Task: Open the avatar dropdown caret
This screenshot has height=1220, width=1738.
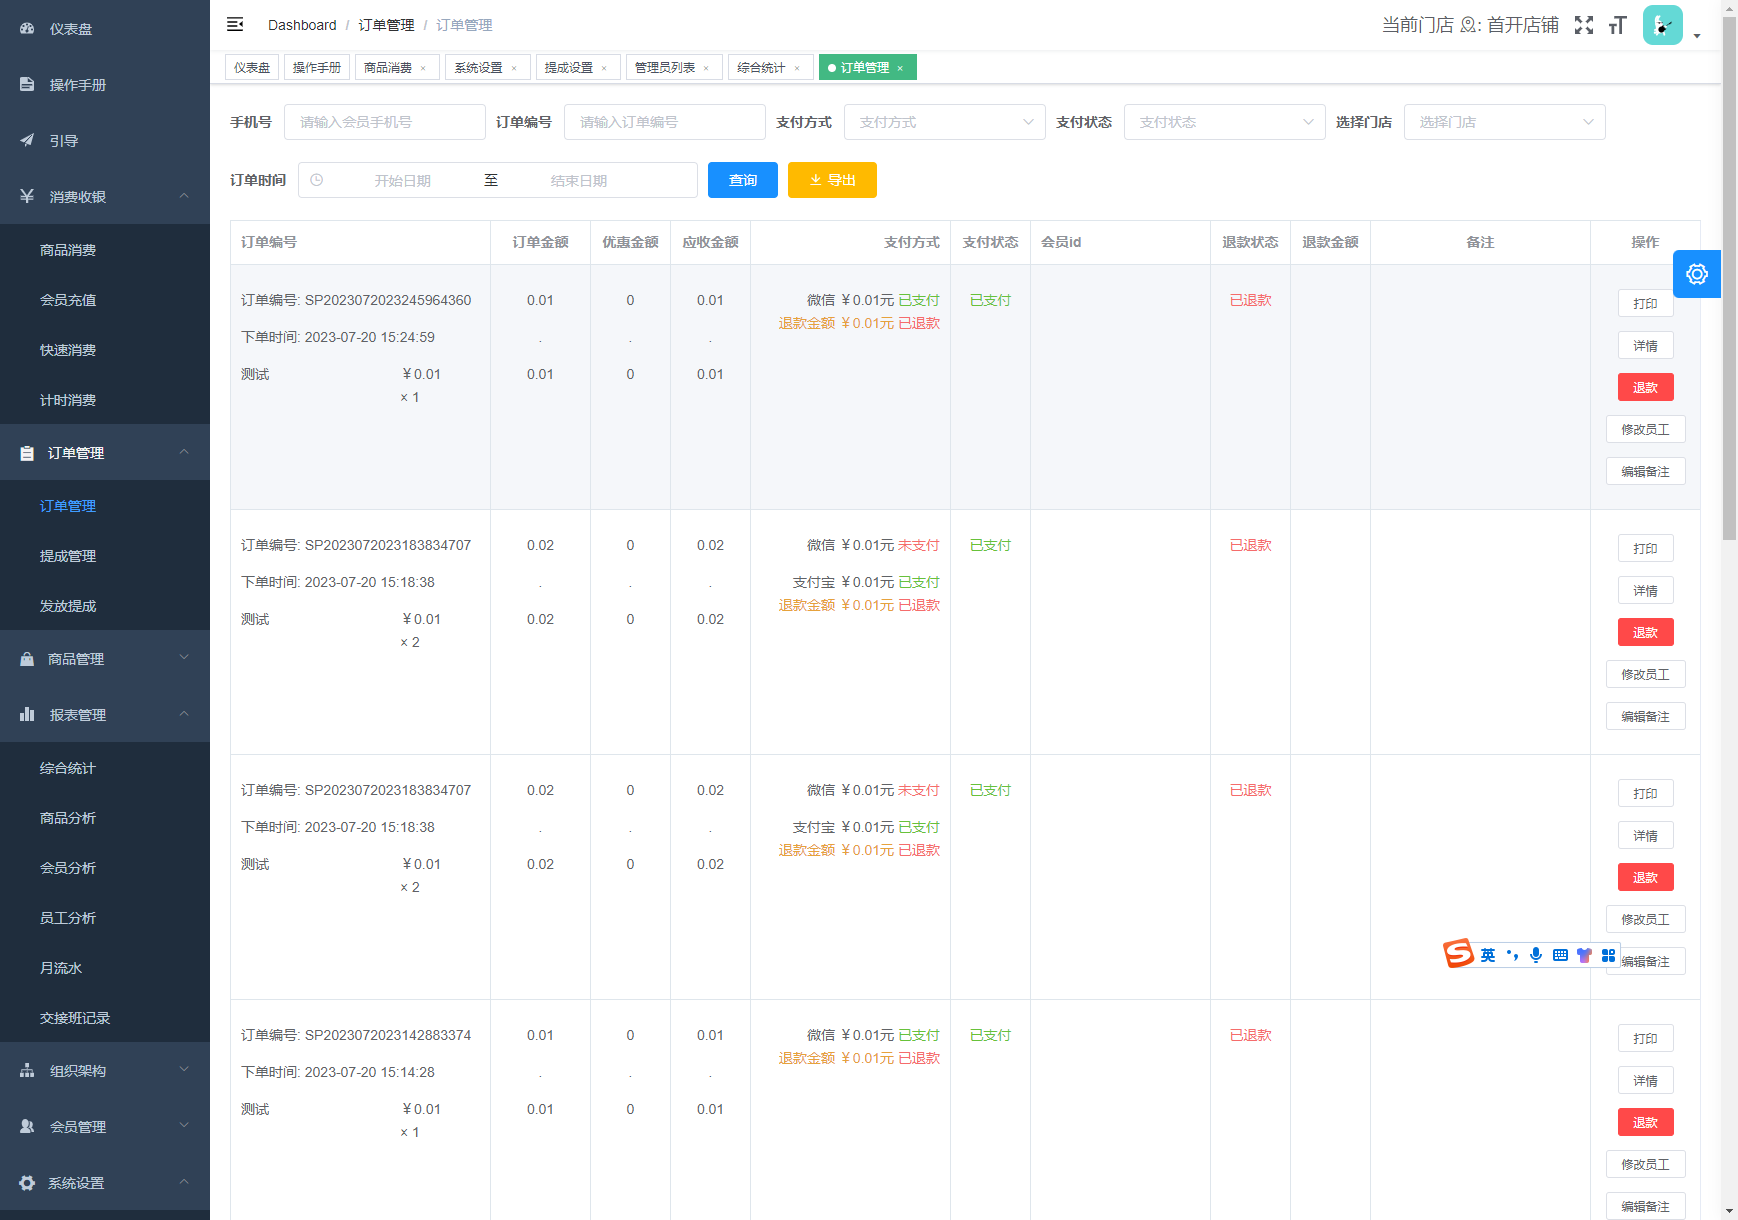Action: pos(1697,36)
